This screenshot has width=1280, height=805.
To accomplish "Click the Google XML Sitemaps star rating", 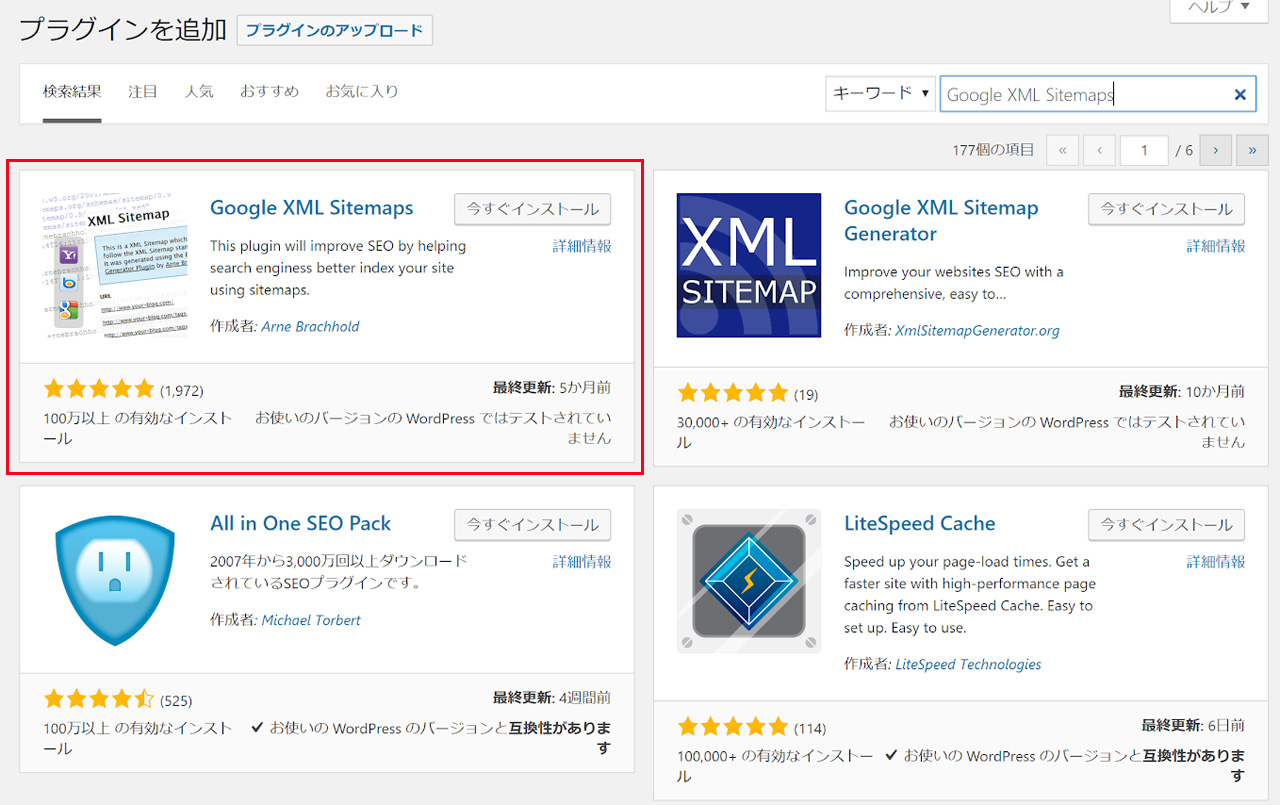I will pyautogui.click(x=99, y=389).
